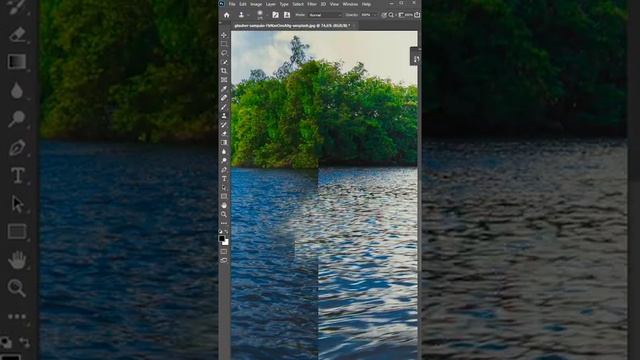The width and height of the screenshot is (640, 360).
Task: Open the Select menu
Action: (x=298, y=4)
